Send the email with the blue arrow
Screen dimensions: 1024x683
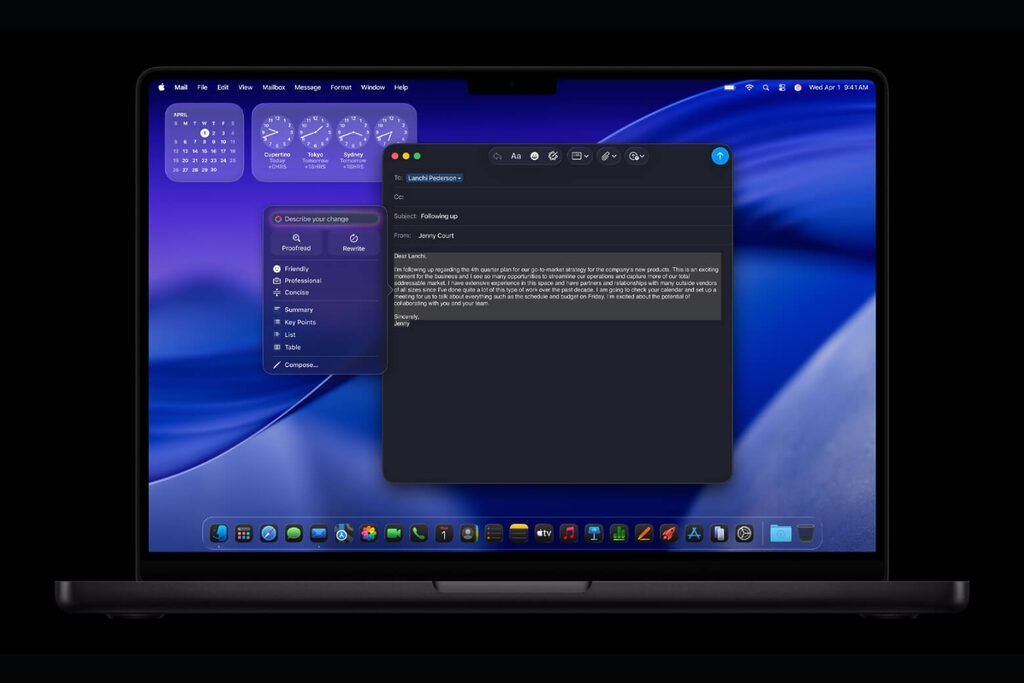pos(719,156)
